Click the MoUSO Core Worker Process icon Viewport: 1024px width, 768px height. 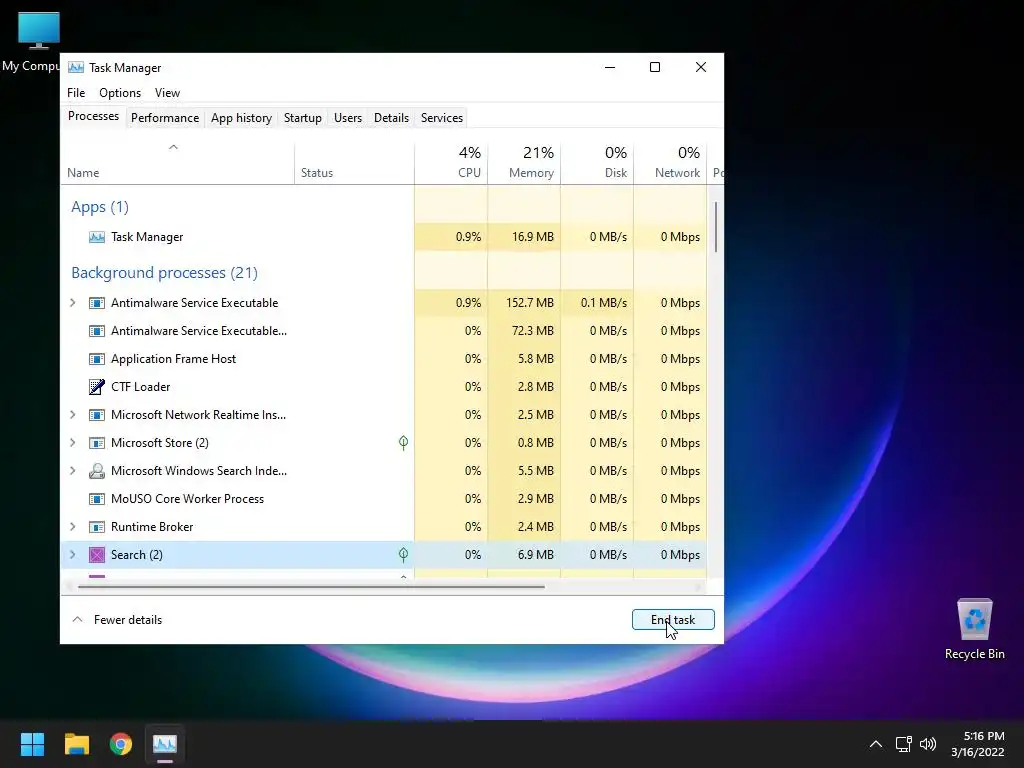point(97,499)
